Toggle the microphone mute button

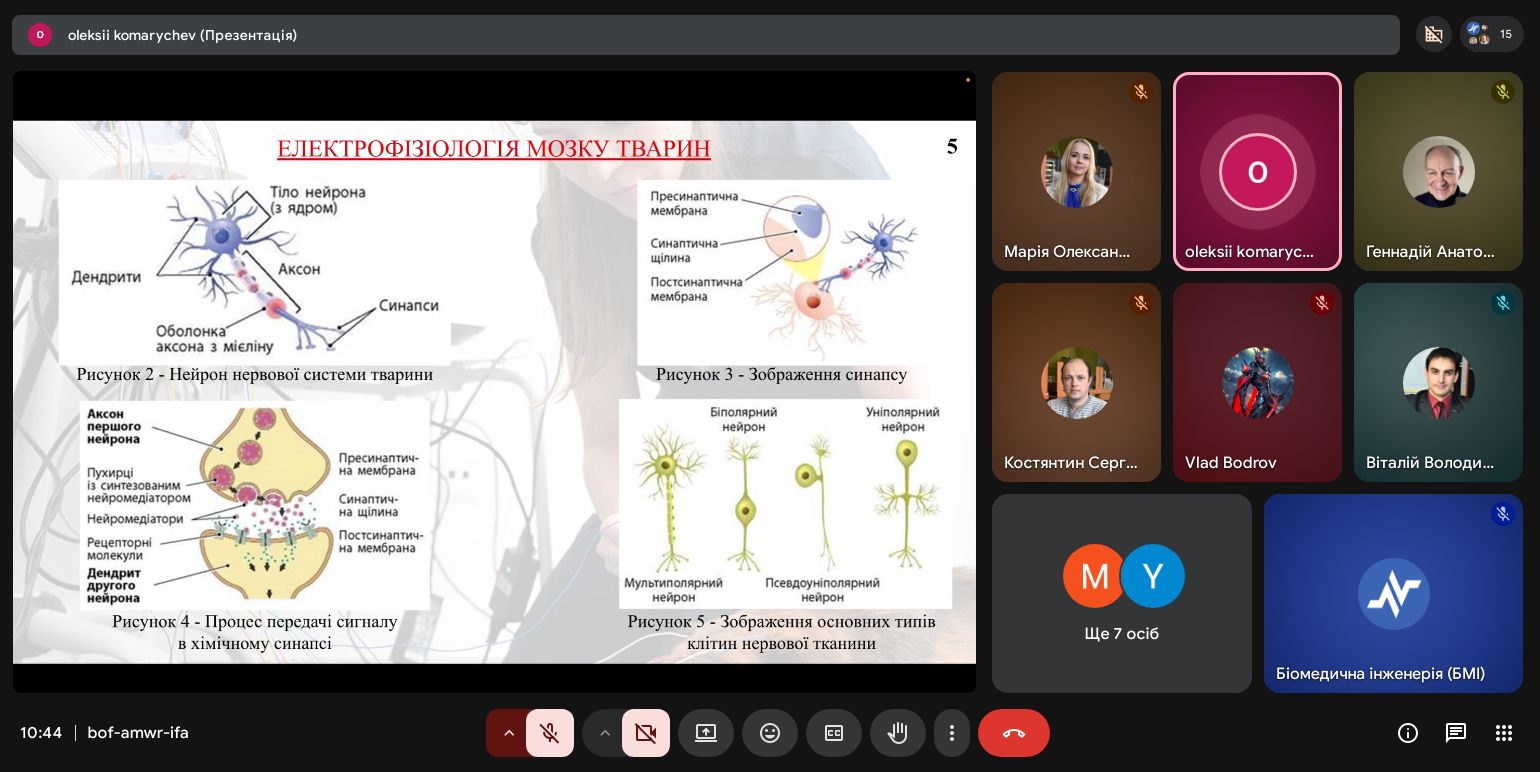(549, 733)
